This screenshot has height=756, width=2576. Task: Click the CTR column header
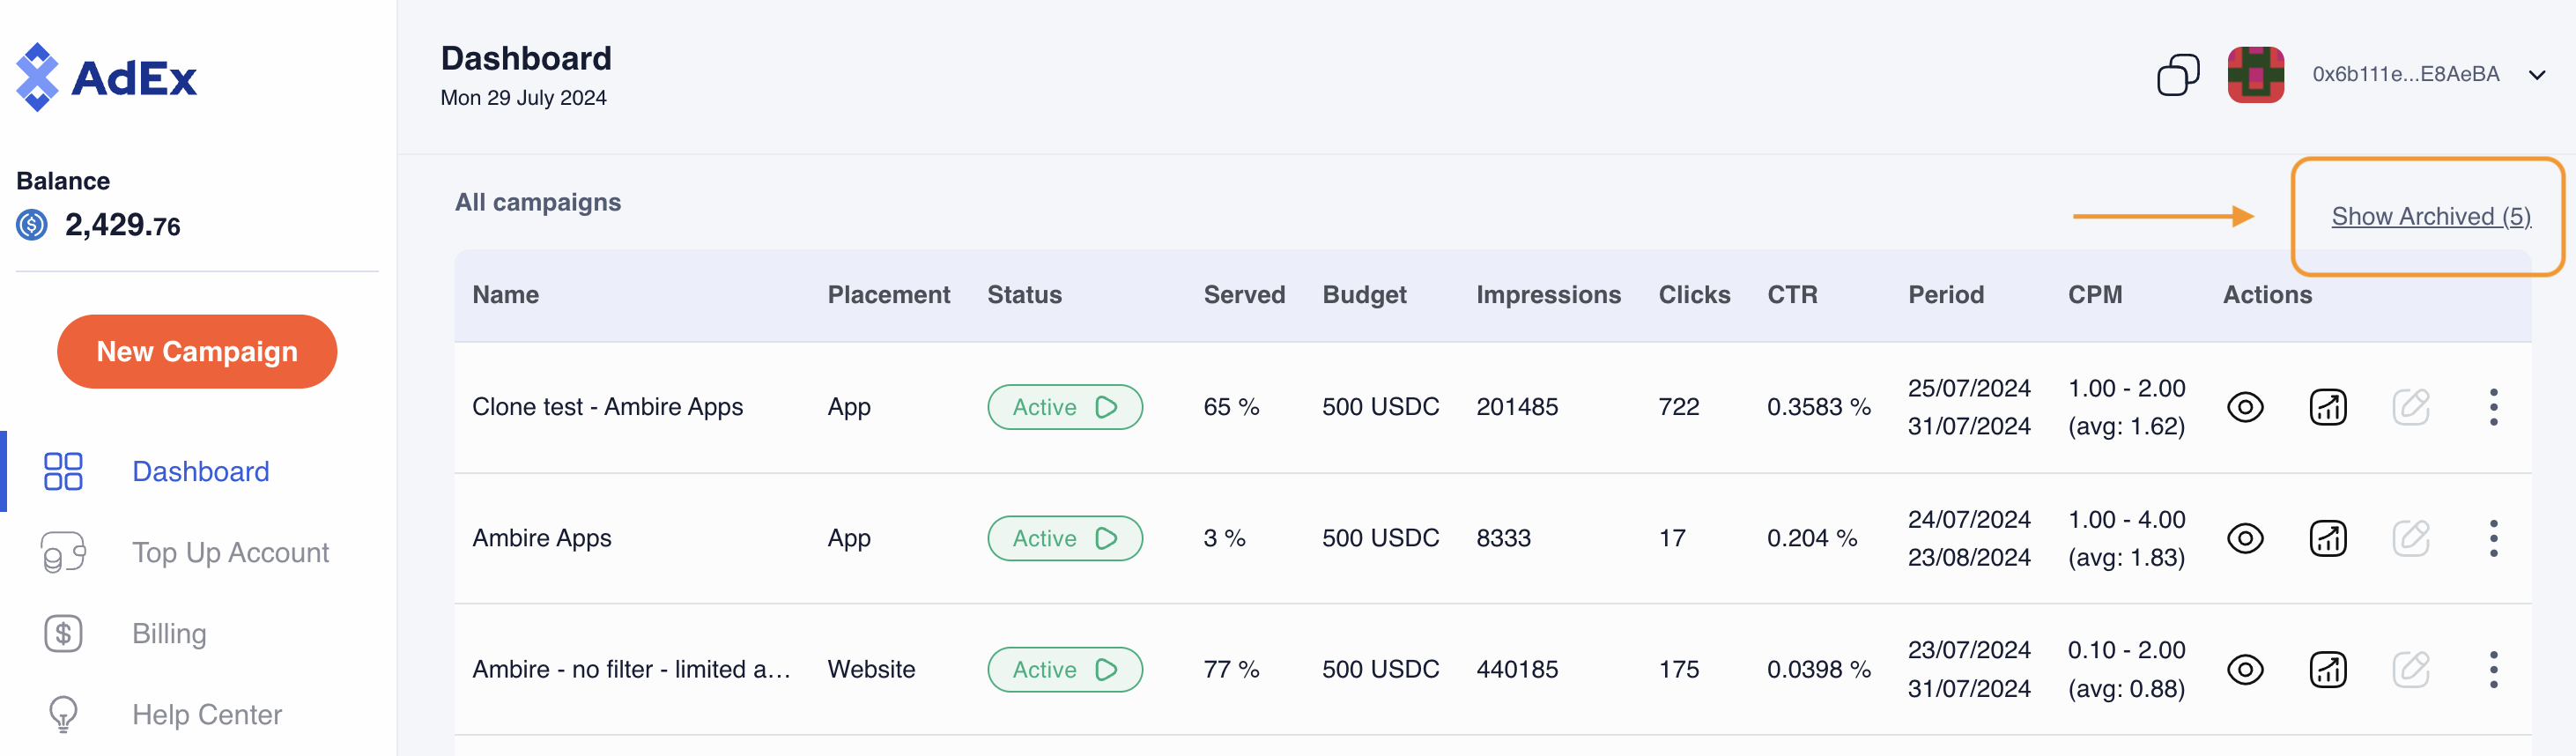1792,295
